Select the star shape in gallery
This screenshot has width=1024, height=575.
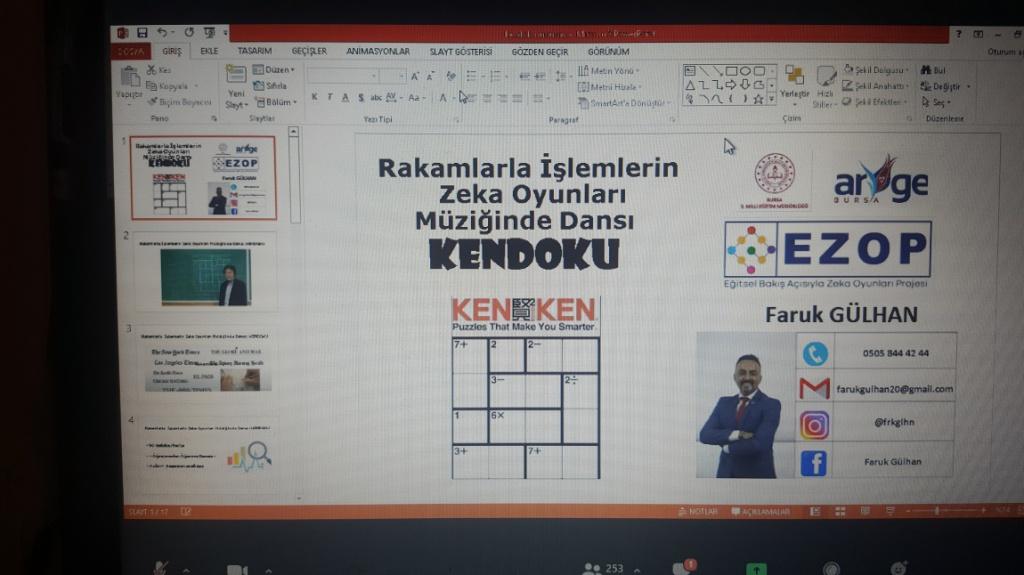coord(758,99)
